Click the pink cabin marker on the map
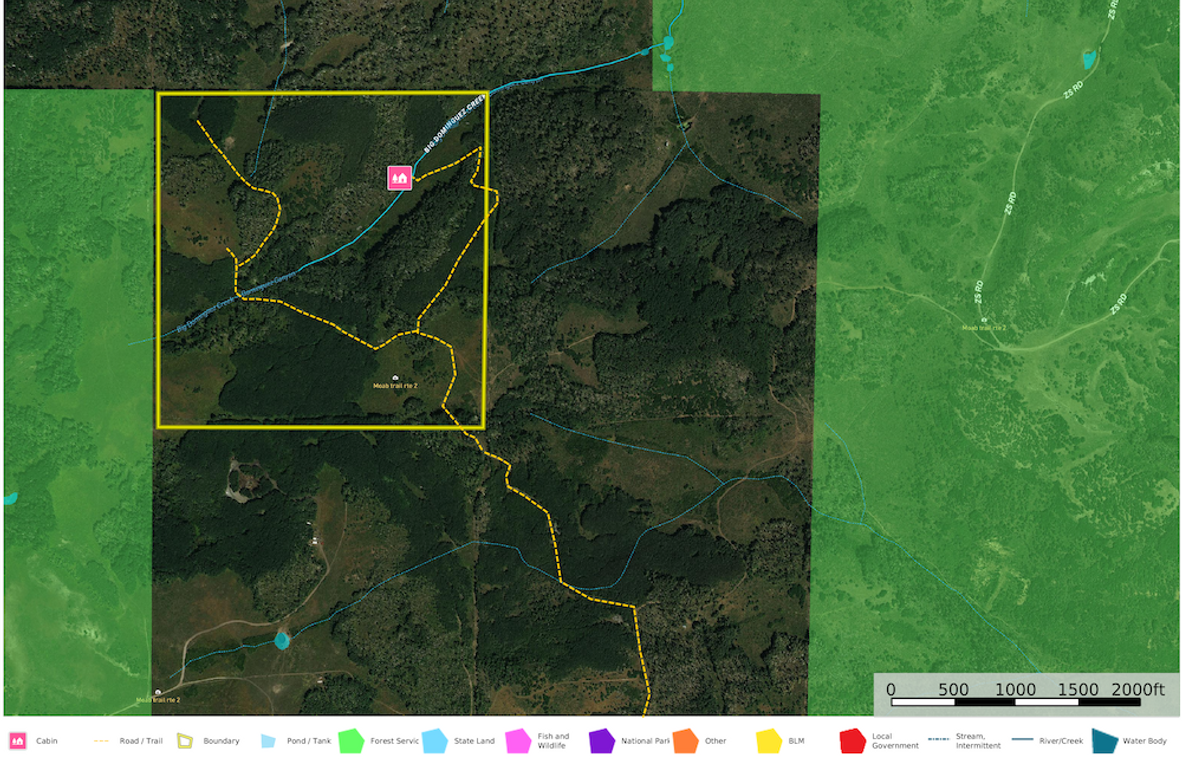Image resolution: width=1182 pixels, height=772 pixels. point(400,177)
